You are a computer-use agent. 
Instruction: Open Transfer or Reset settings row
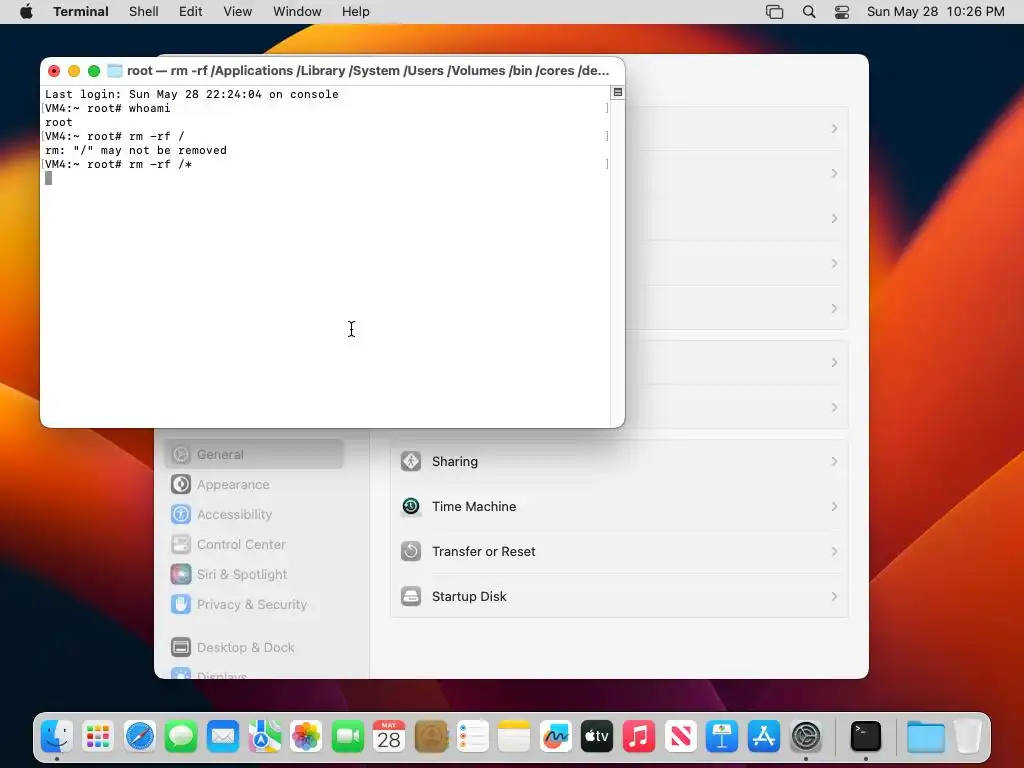point(619,552)
